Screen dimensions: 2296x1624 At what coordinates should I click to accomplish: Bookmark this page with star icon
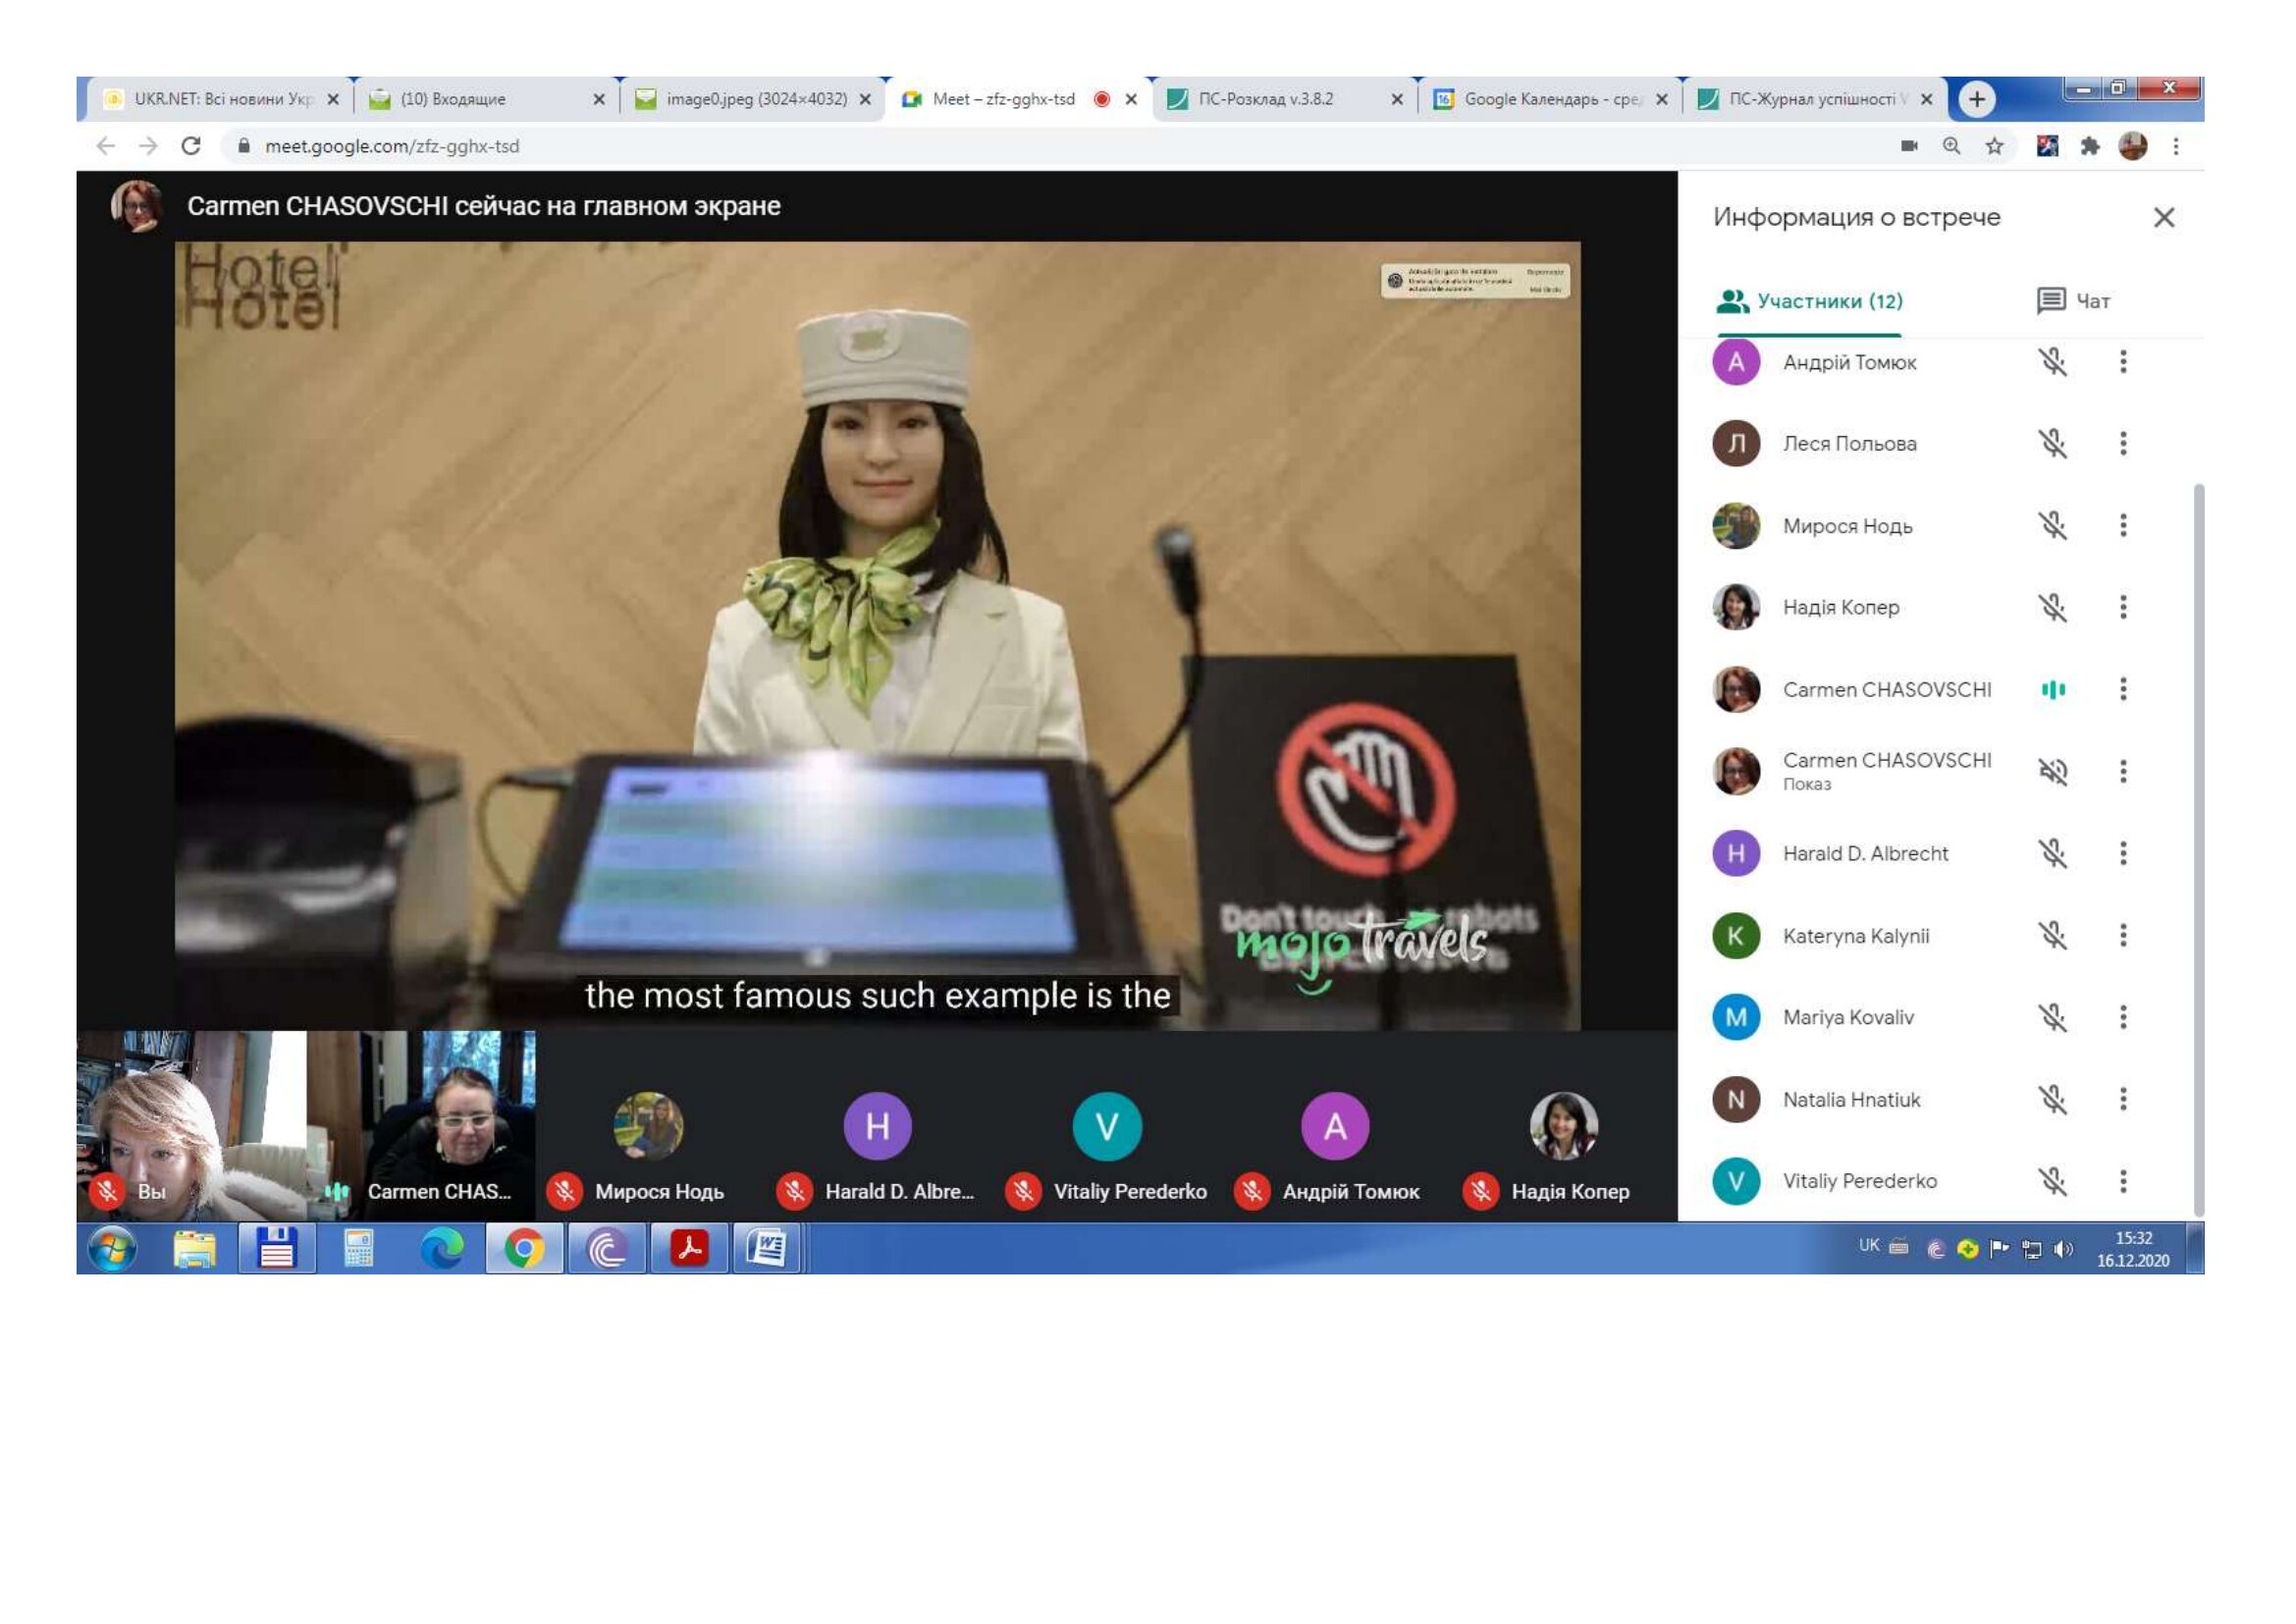click(x=1994, y=147)
